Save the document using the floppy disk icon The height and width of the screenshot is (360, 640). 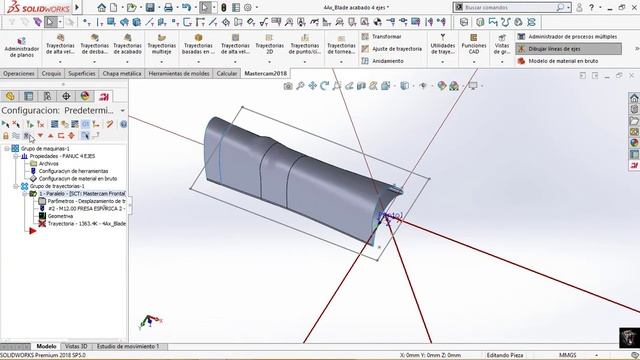point(150,7)
